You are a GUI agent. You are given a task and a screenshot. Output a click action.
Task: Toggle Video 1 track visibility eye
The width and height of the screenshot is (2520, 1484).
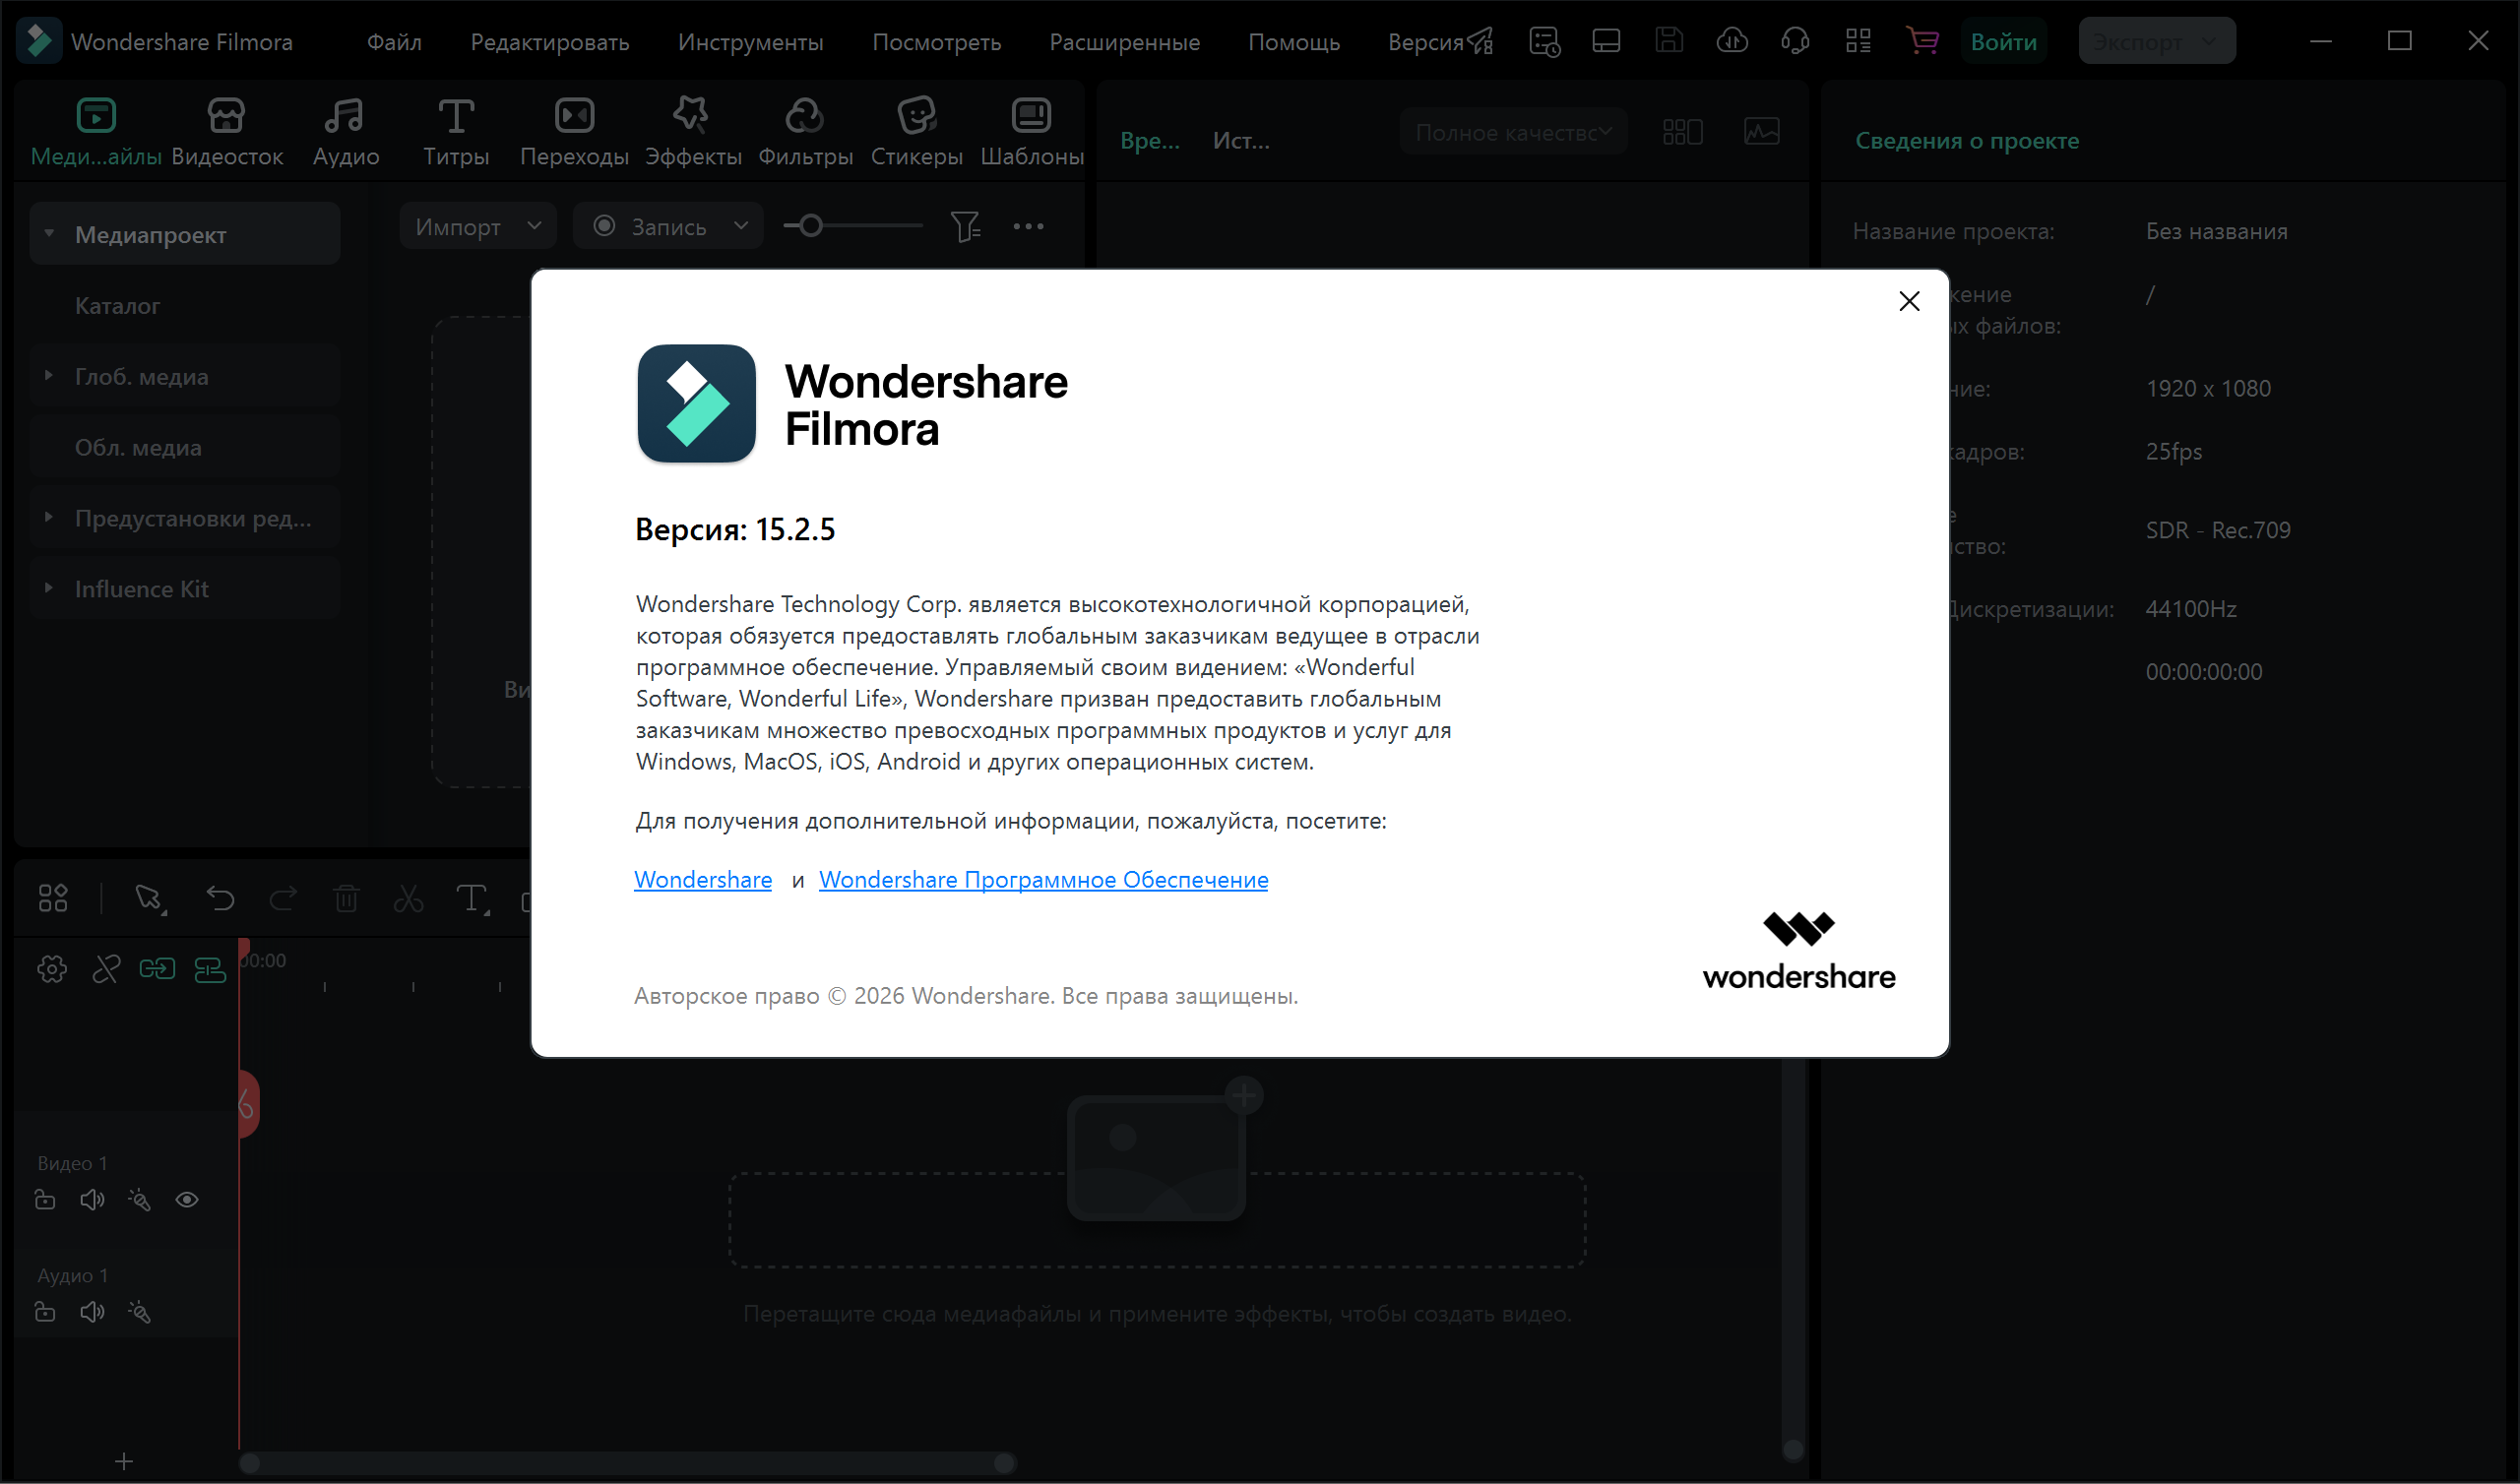[187, 1200]
